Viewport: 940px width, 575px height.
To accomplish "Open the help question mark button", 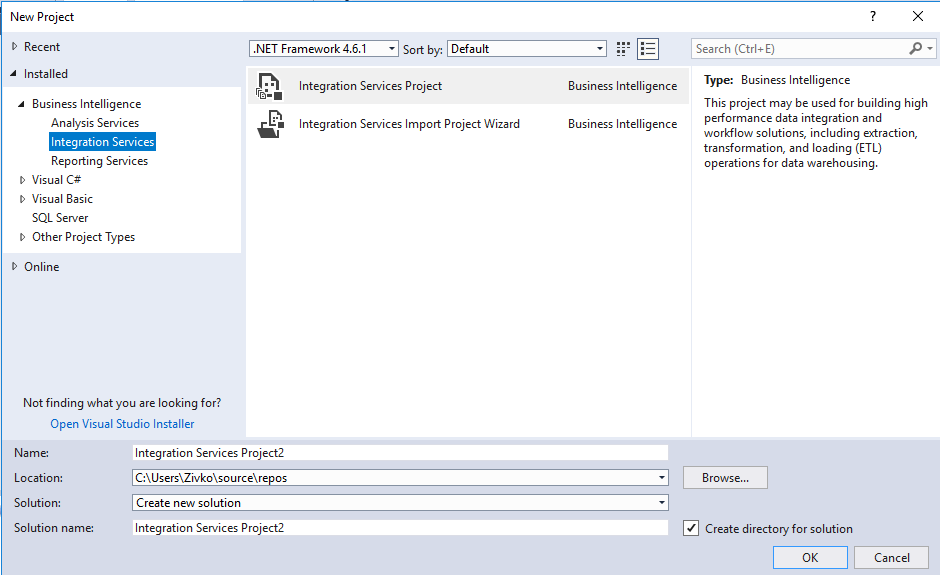I will [873, 16].
